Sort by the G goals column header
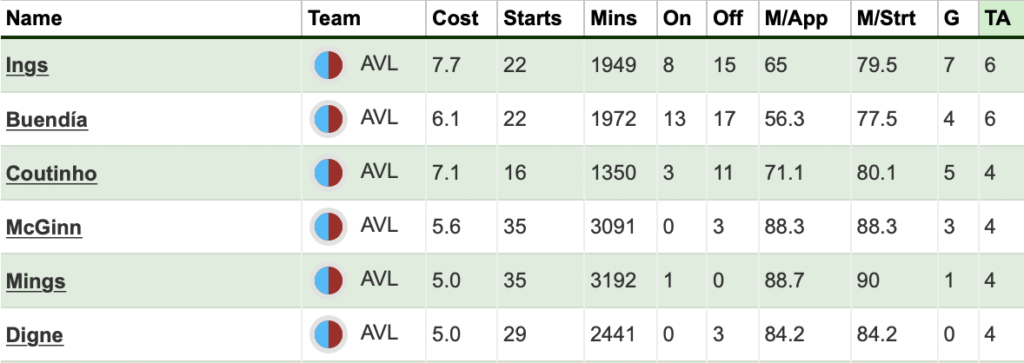1024x363 pixels. (952, 18)
